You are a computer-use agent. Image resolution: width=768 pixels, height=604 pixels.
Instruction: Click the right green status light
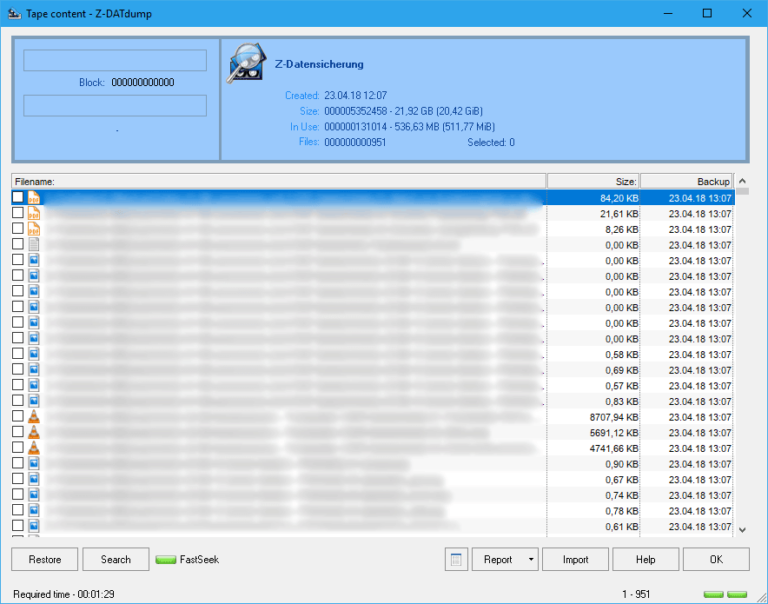[x=737, y=594]
